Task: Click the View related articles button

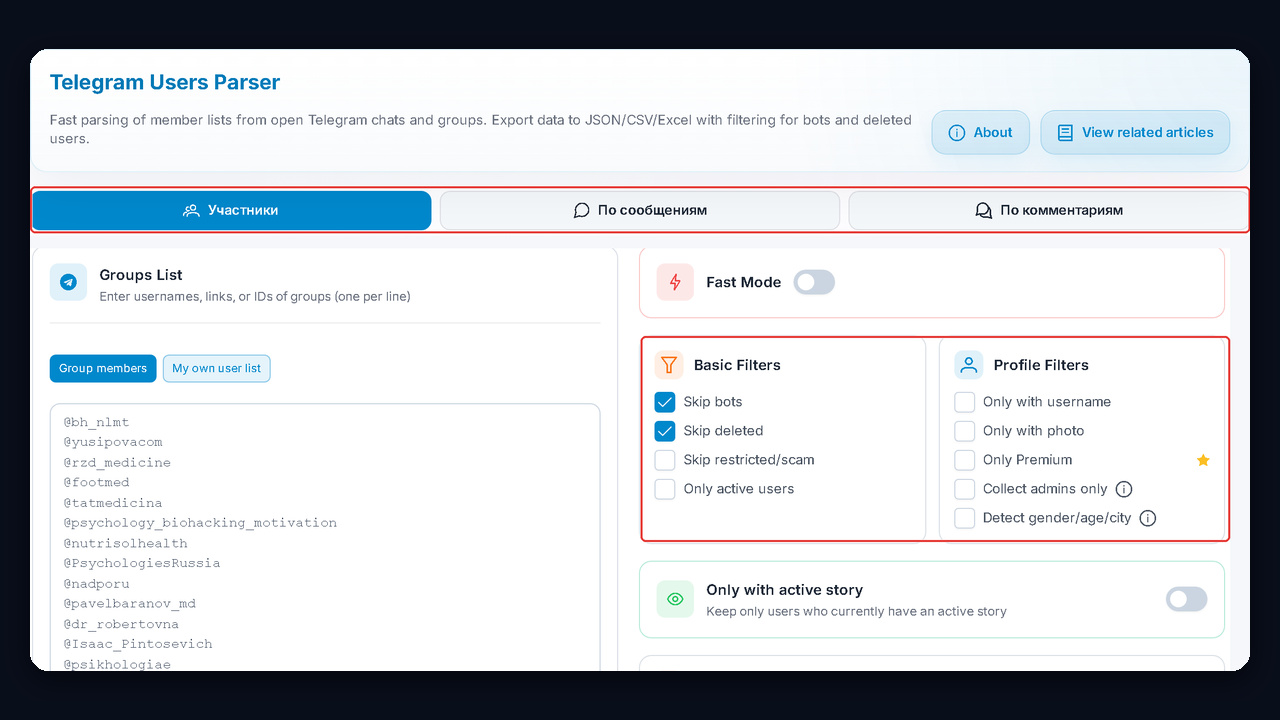Action: tap(1135, 132)
